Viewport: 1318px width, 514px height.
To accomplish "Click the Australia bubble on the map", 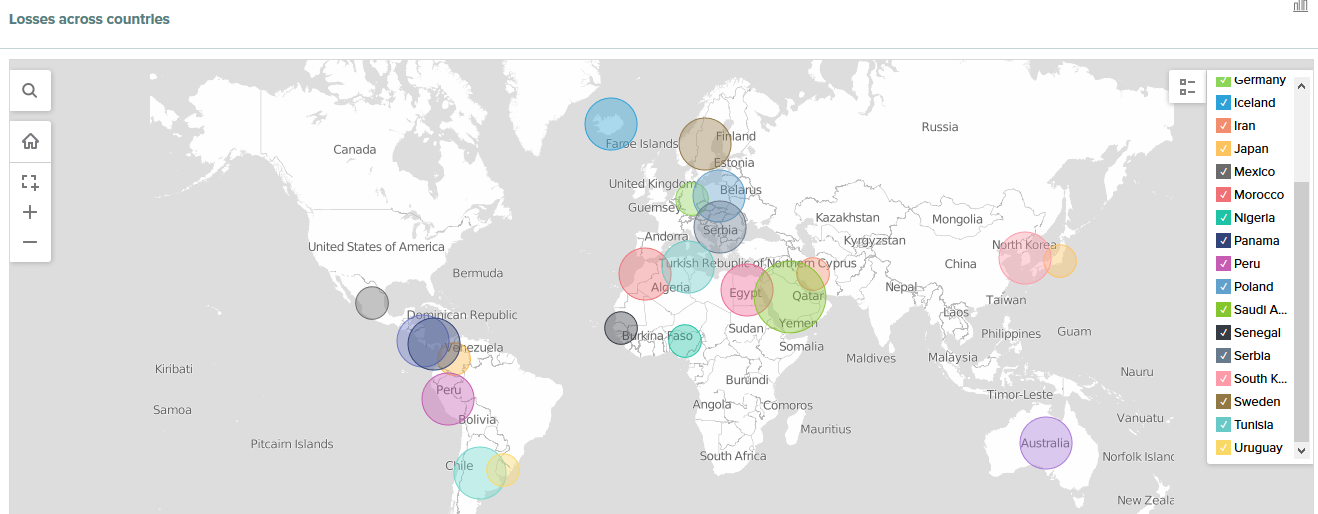I will [x=1045, y=443].
